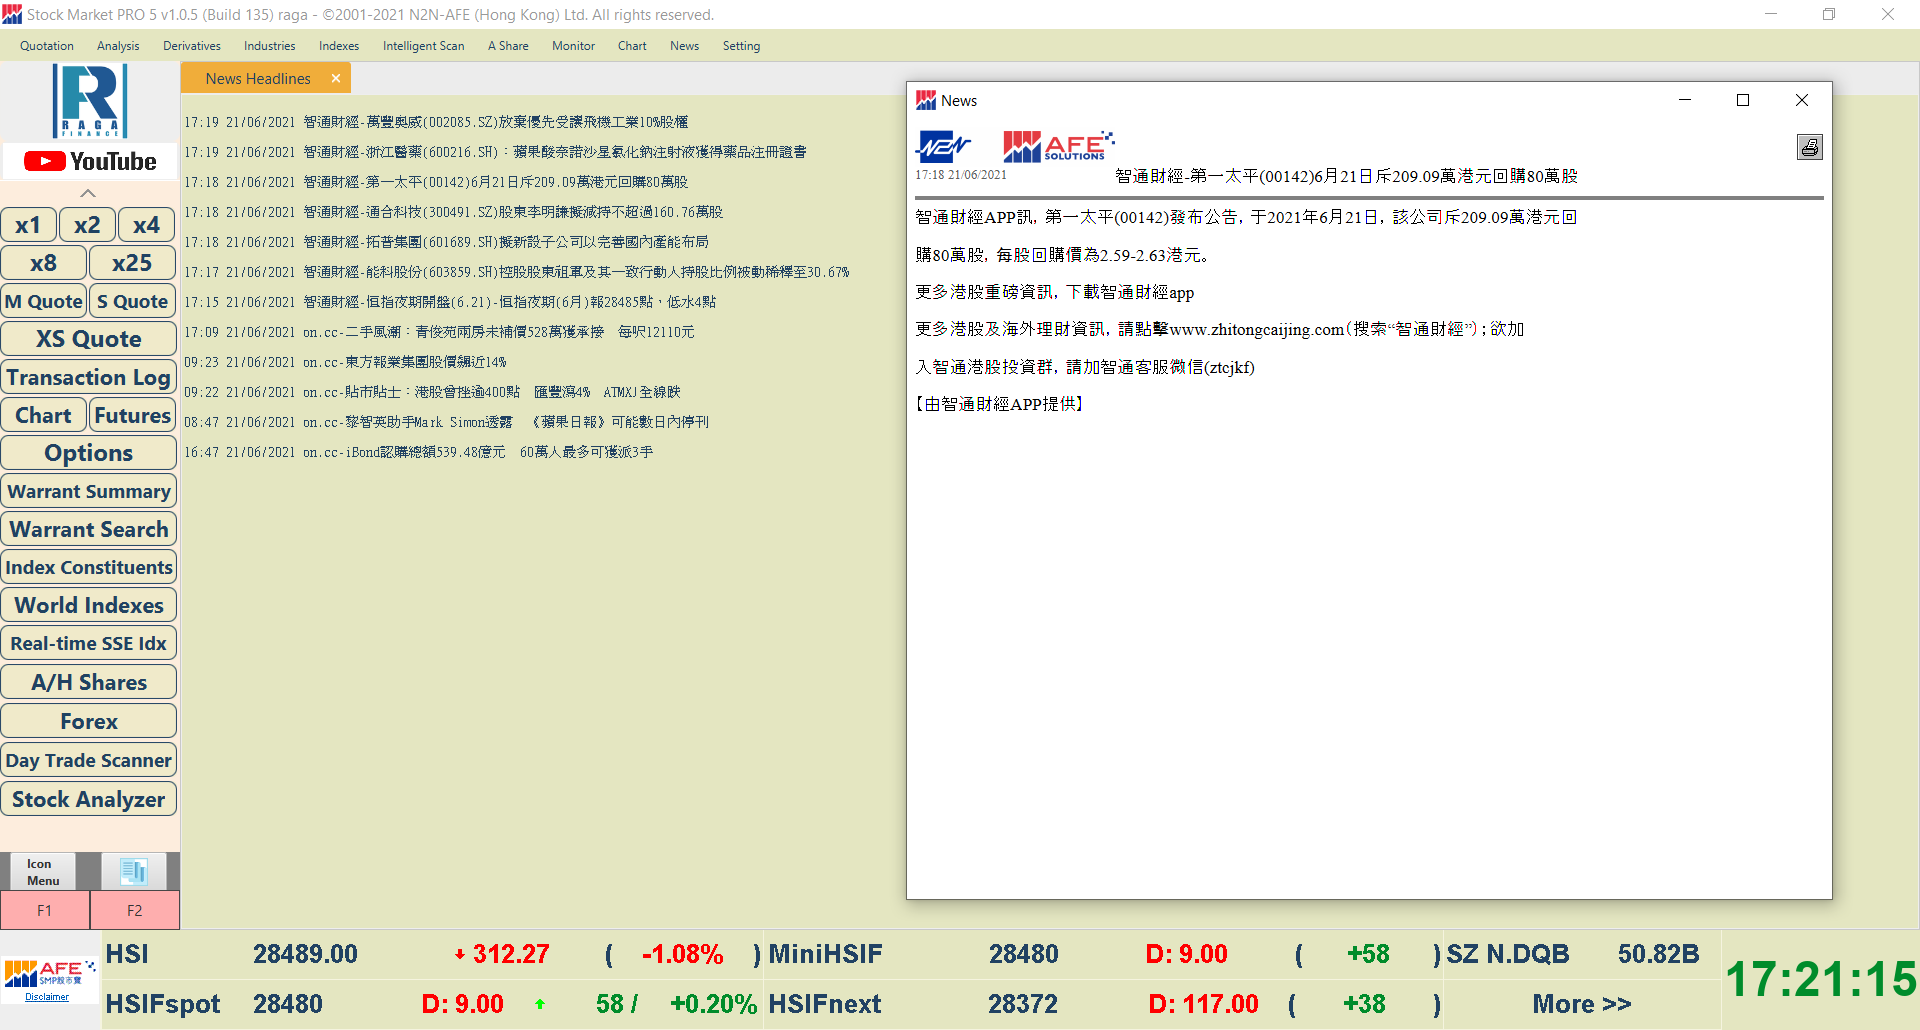
Task: Maximize the News popup window
Action: (1743, 100)
